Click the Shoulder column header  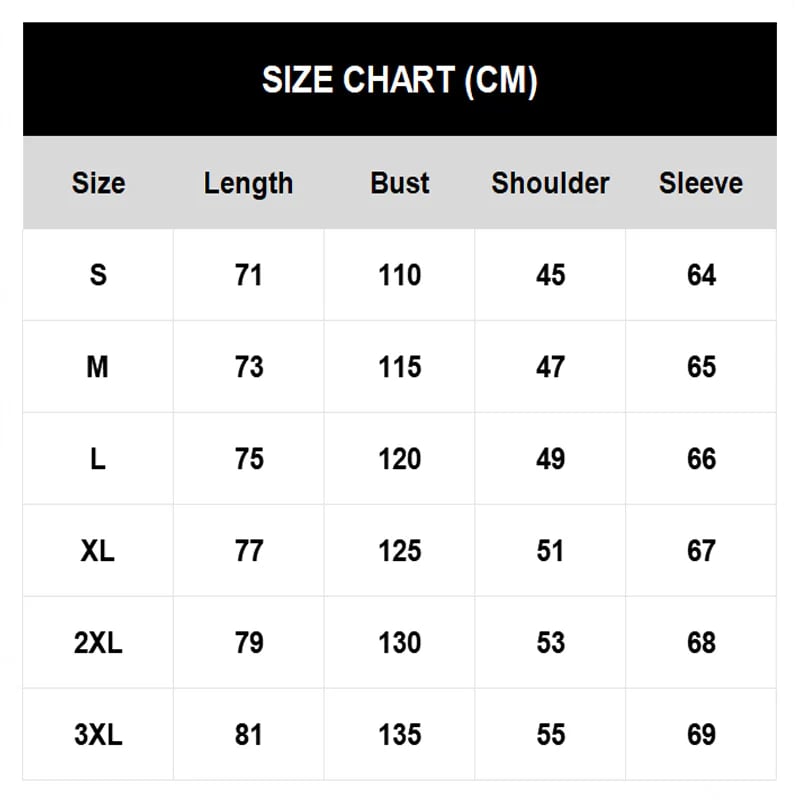[x=550, y=183]
